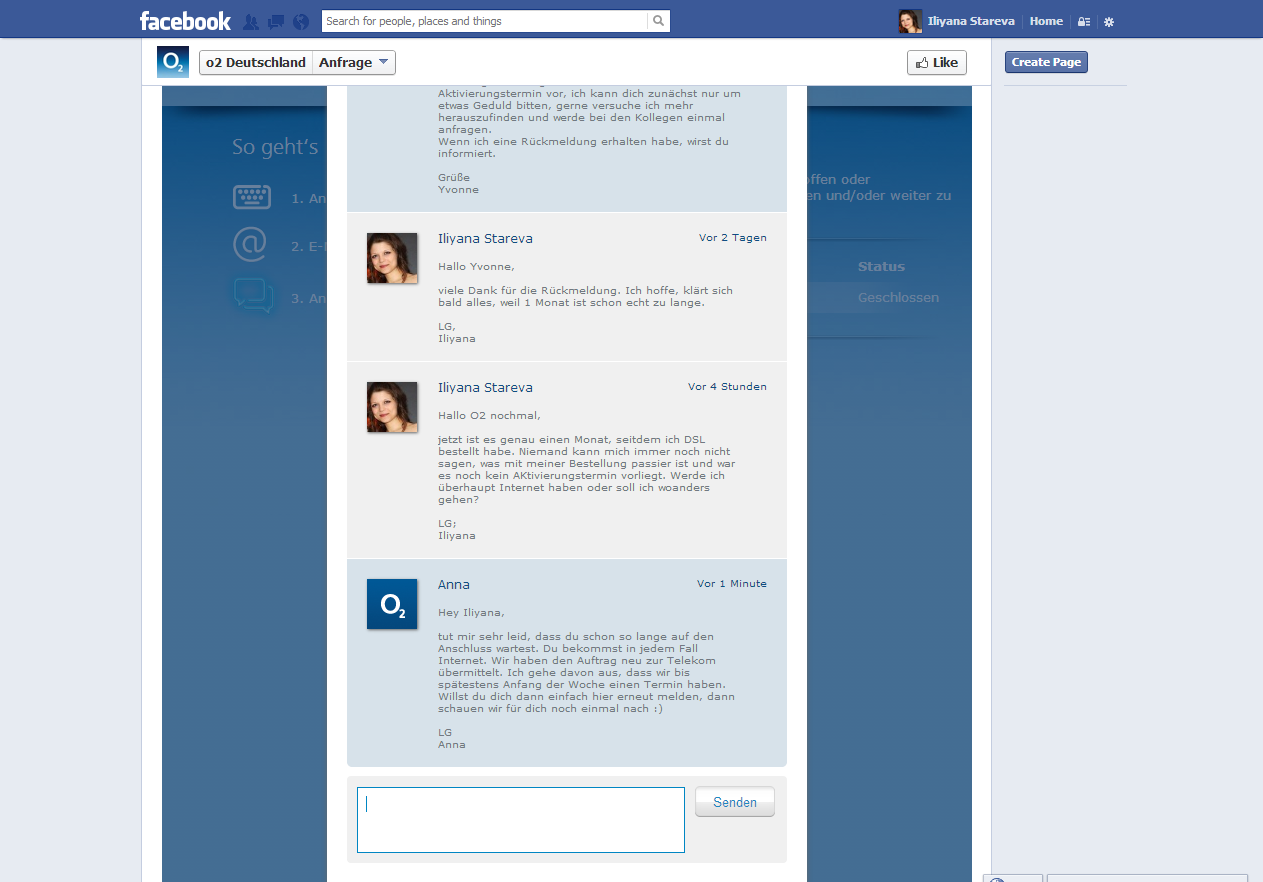The width and height of the screenshot is (1263, 882).
Task: Click the Hey Iliyana greeting text
Action: [x=471, y=613]
